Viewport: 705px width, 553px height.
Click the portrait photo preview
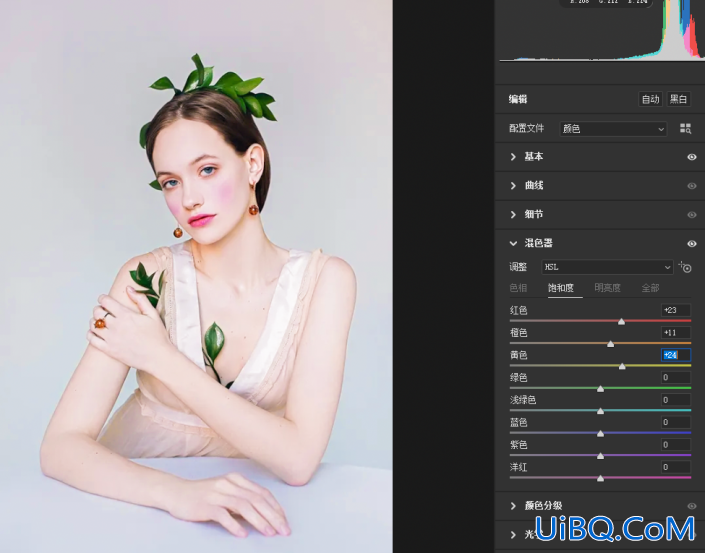tap(196, 276)
